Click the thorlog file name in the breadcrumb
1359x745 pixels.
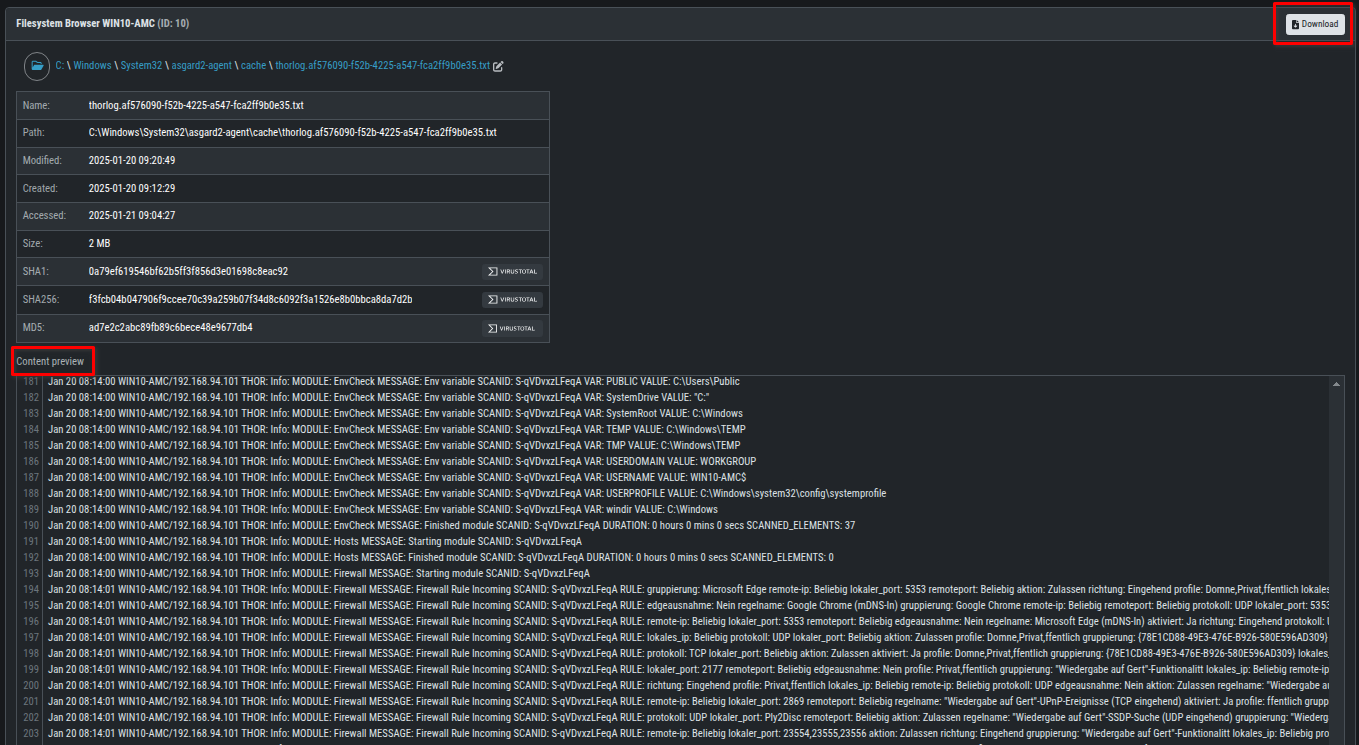382,66
